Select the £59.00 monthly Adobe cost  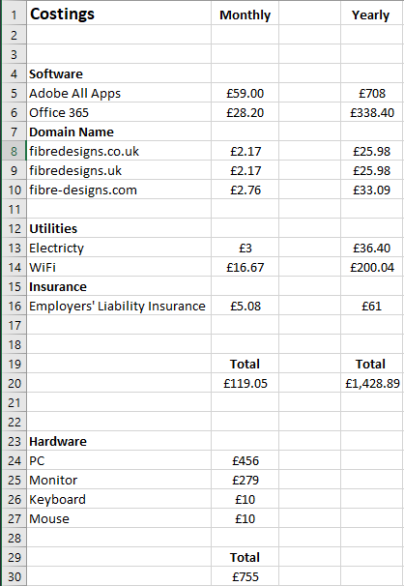[x=245, y=93]
